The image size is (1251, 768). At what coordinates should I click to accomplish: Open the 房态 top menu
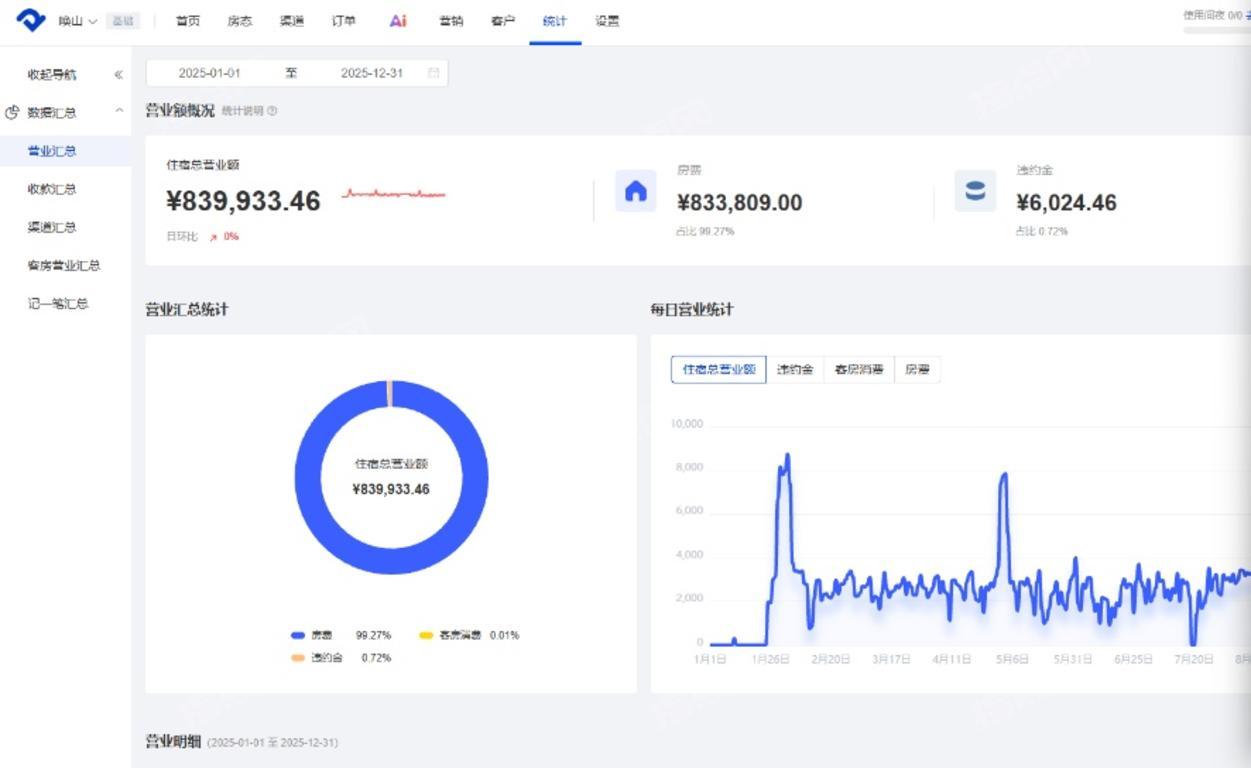point(239,21)
